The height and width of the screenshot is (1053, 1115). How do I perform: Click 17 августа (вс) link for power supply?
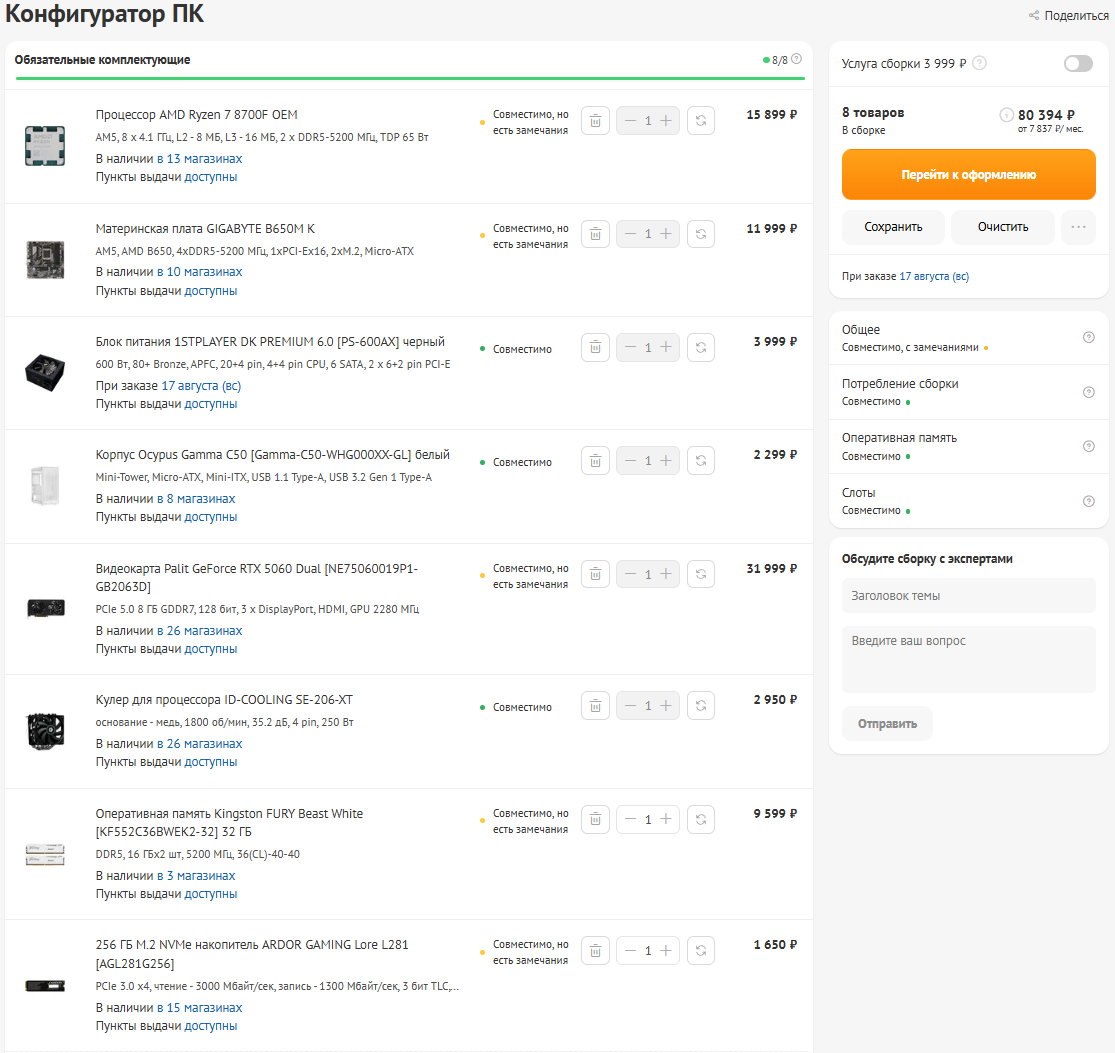[201, 386]
